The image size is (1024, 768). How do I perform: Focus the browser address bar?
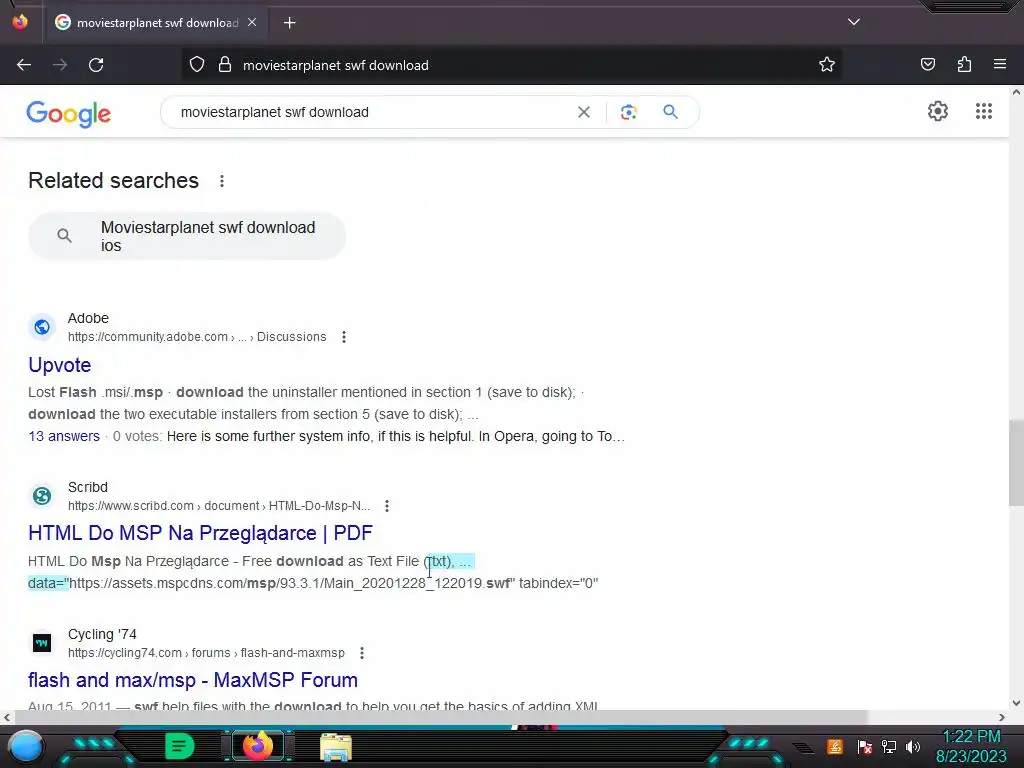pyautogui.click(x=511, y=65)
